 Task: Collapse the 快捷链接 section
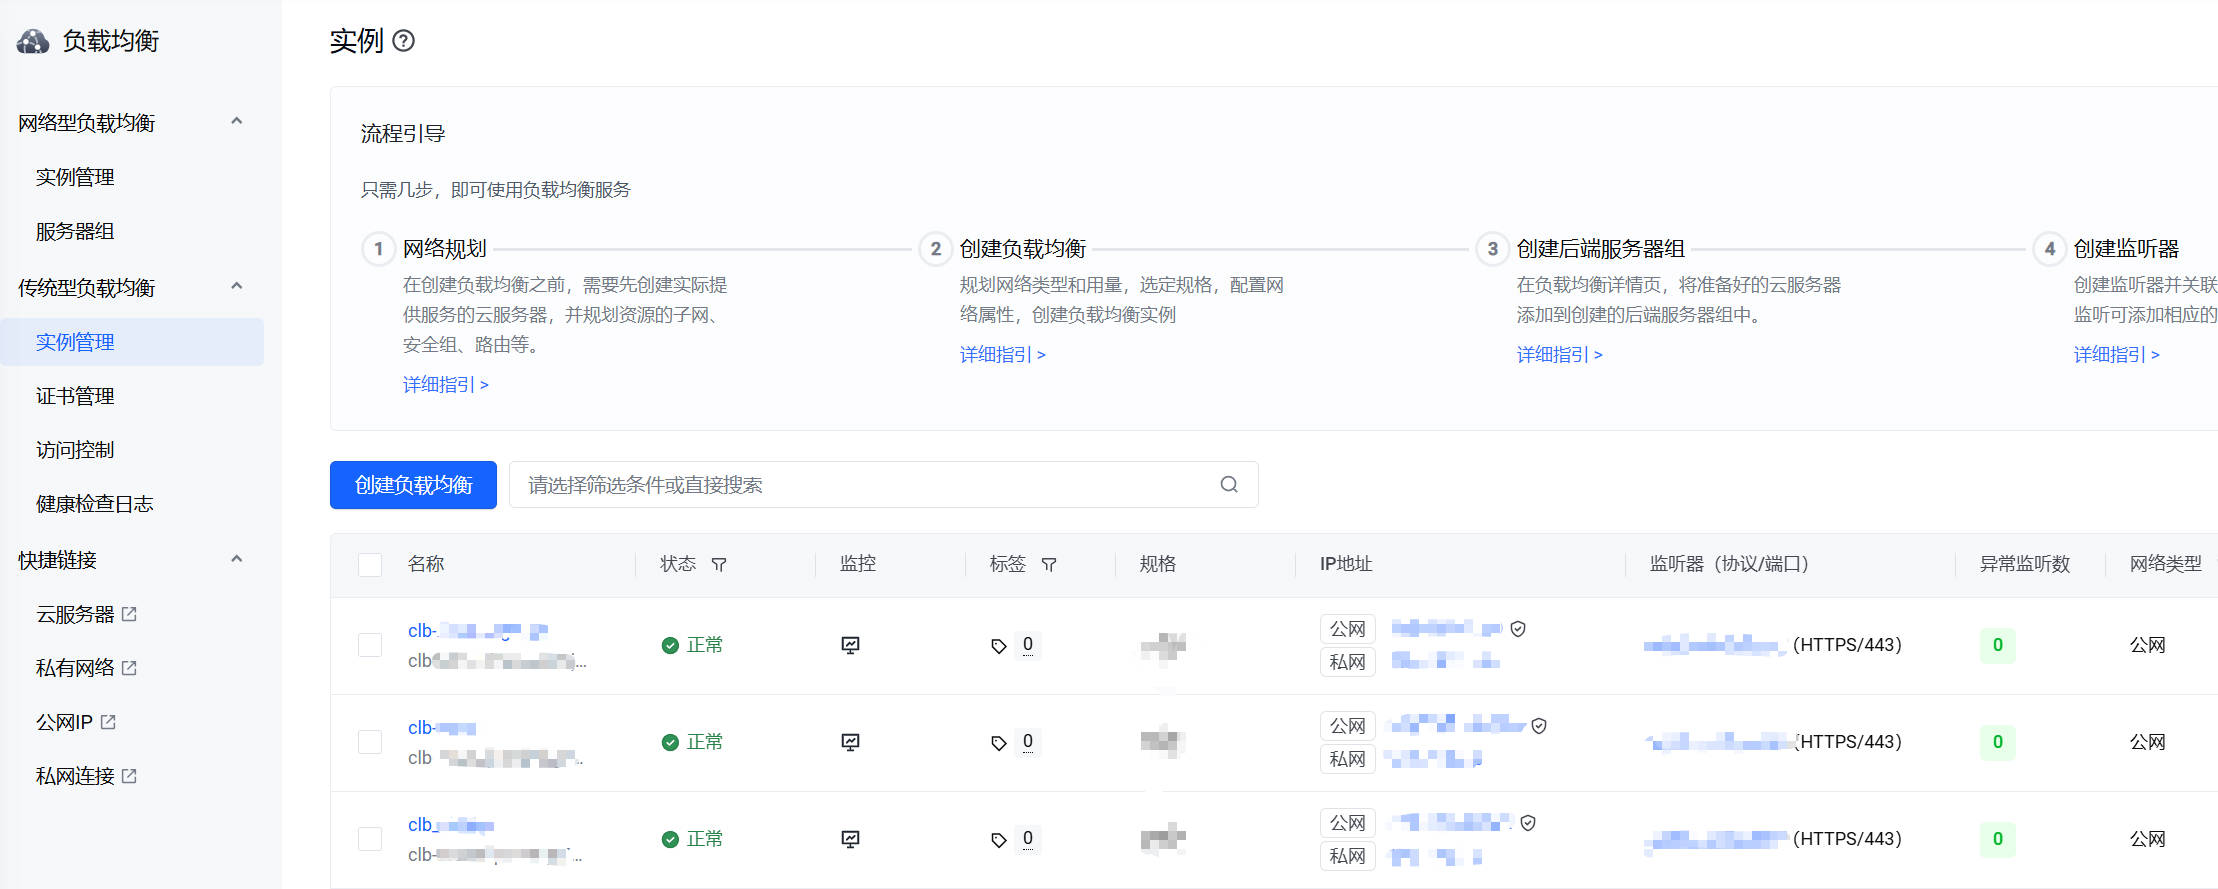point(237,559)
